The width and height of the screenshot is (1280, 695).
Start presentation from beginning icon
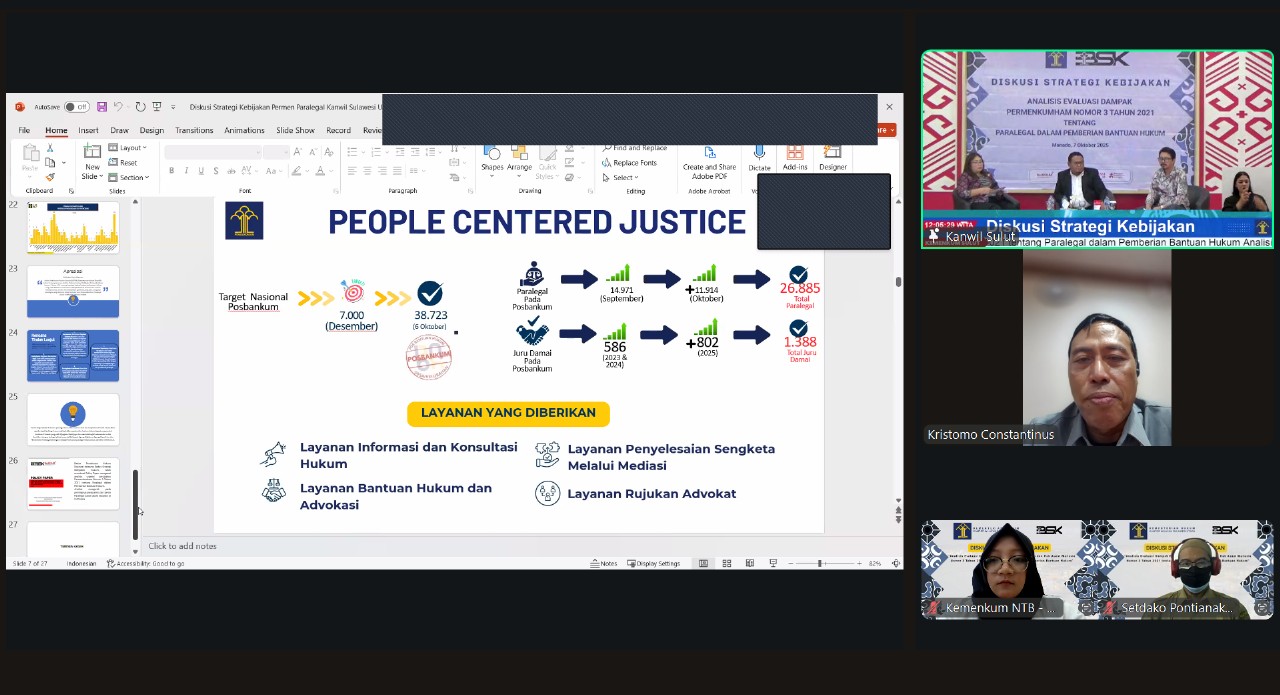point(157,107)
